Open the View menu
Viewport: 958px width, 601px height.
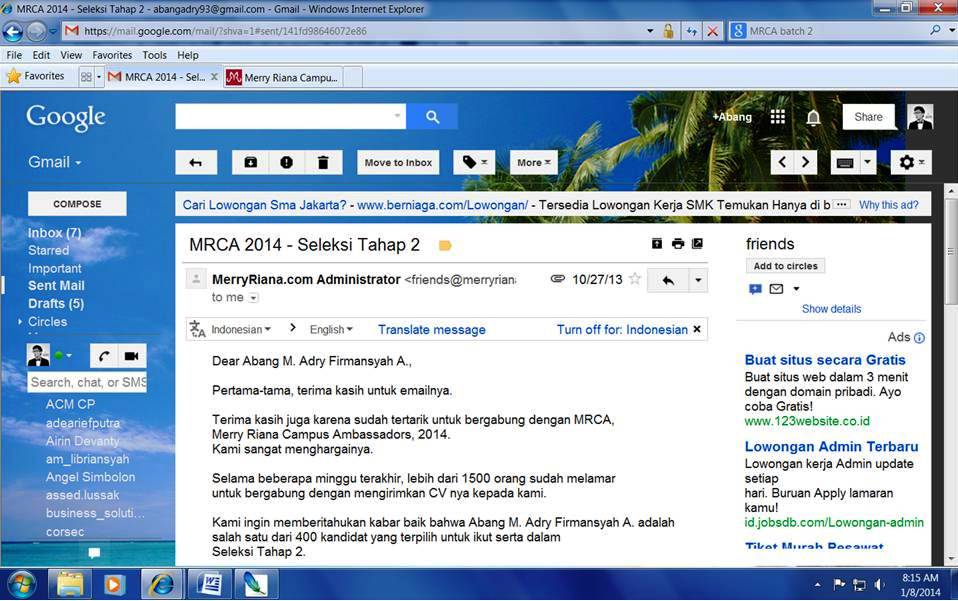tap(71, 55)
